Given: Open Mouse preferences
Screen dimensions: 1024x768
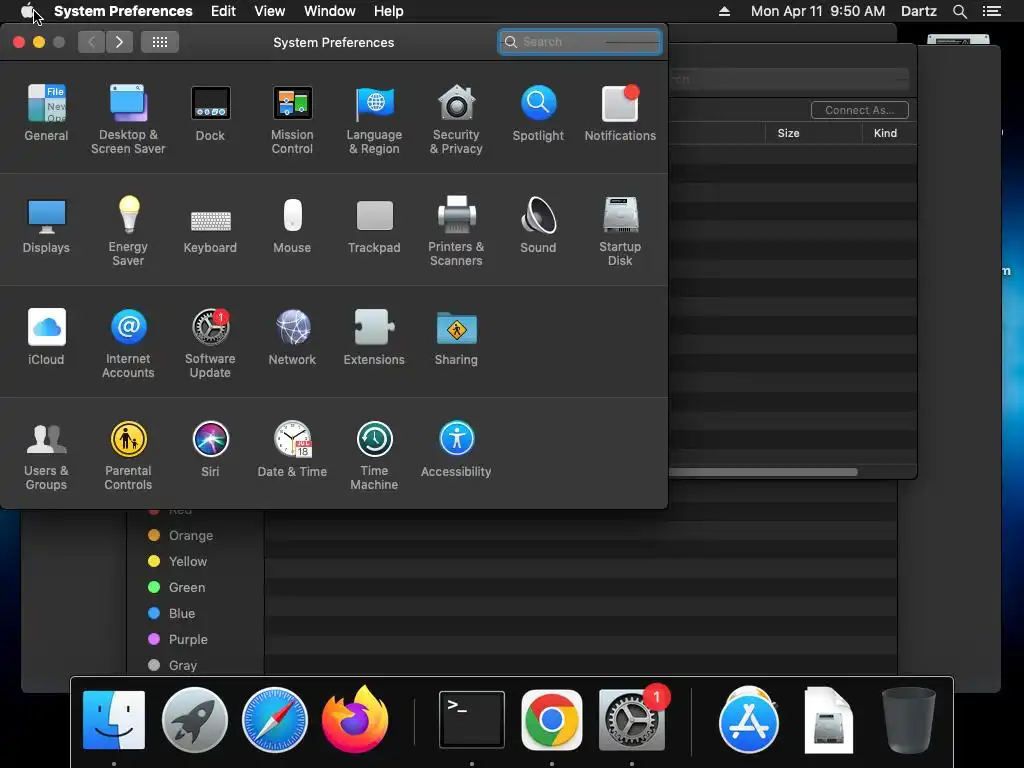Looking at the screenshot, I should [292, 225].
